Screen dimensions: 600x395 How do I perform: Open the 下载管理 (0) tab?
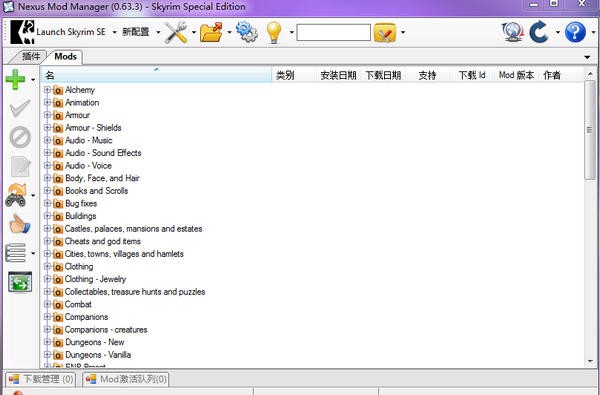pos(41,379)
